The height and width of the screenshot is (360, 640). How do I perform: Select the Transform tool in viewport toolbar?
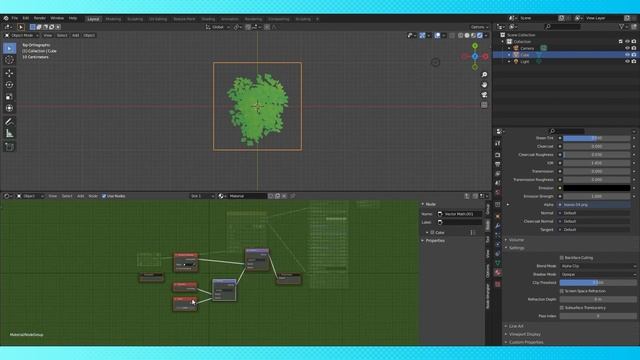(x=9, y=108)
